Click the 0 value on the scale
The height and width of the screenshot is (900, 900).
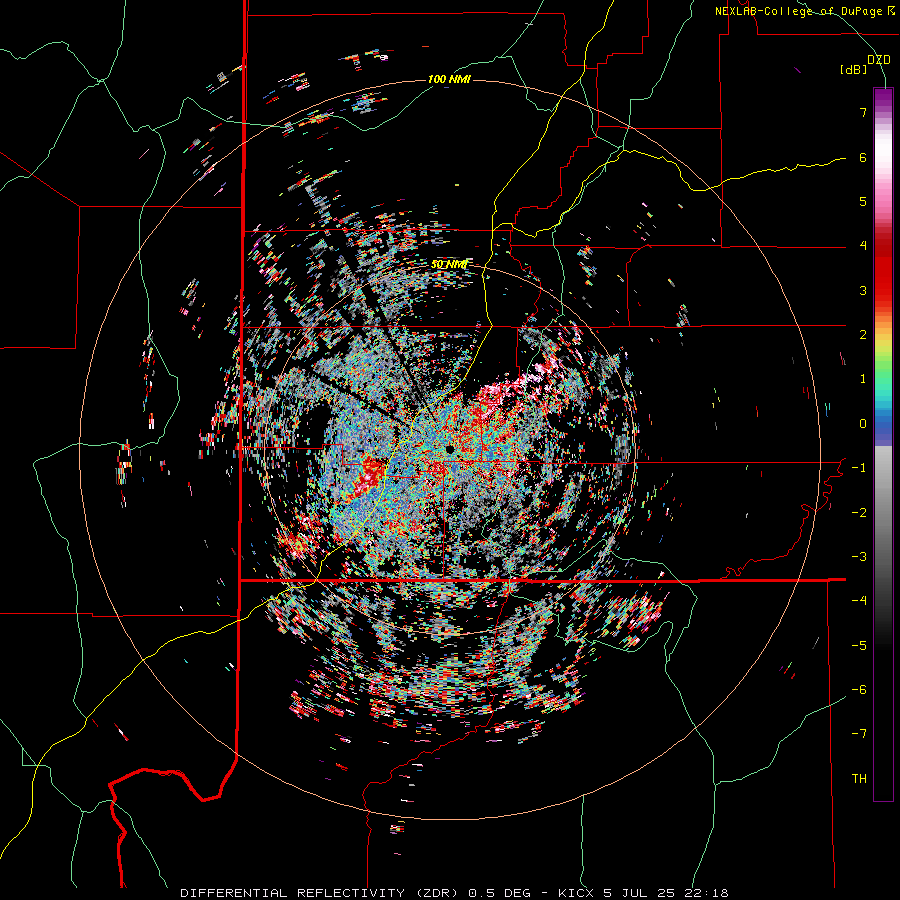[863, 424]
